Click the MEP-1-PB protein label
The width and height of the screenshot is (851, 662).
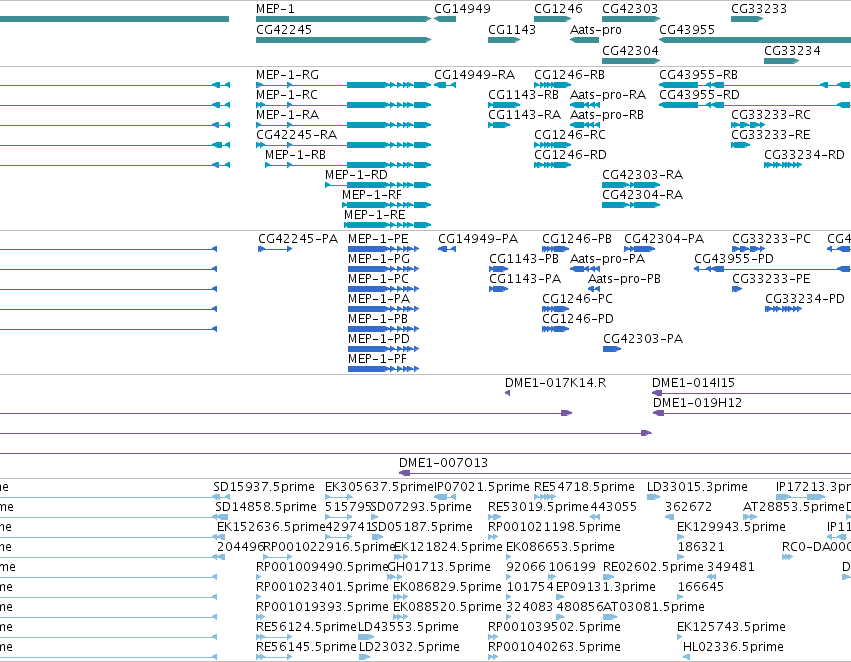378,319
